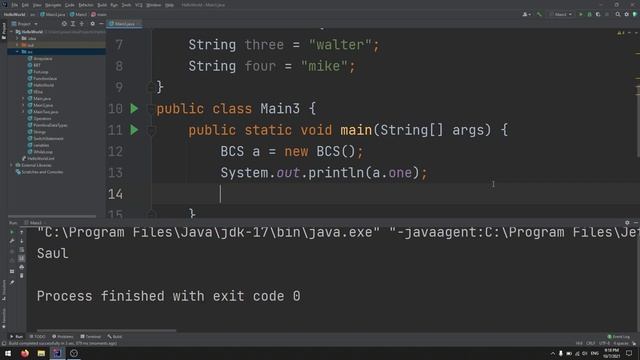
Task: Open the Project view selector dropdown
Action: pos(25,24)
